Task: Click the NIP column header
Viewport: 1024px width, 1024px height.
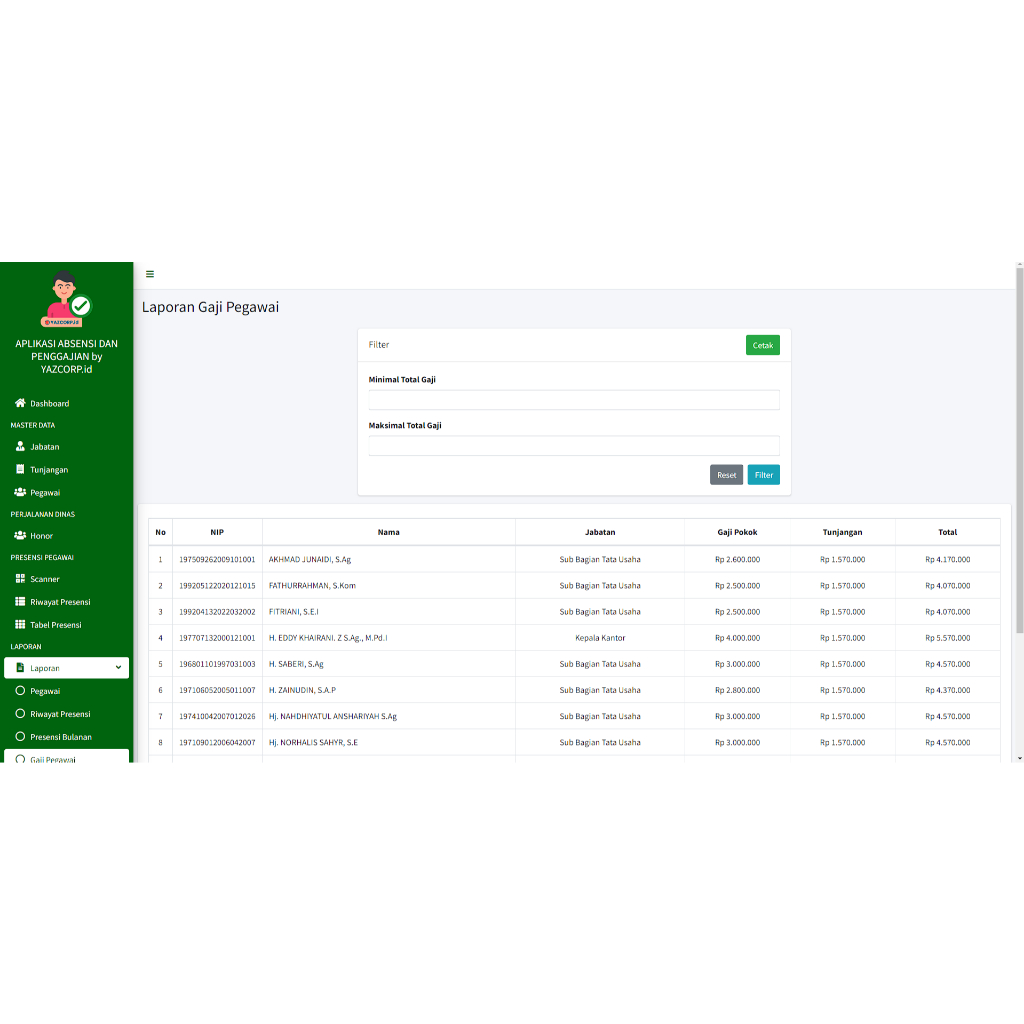Action: (217, 532)
